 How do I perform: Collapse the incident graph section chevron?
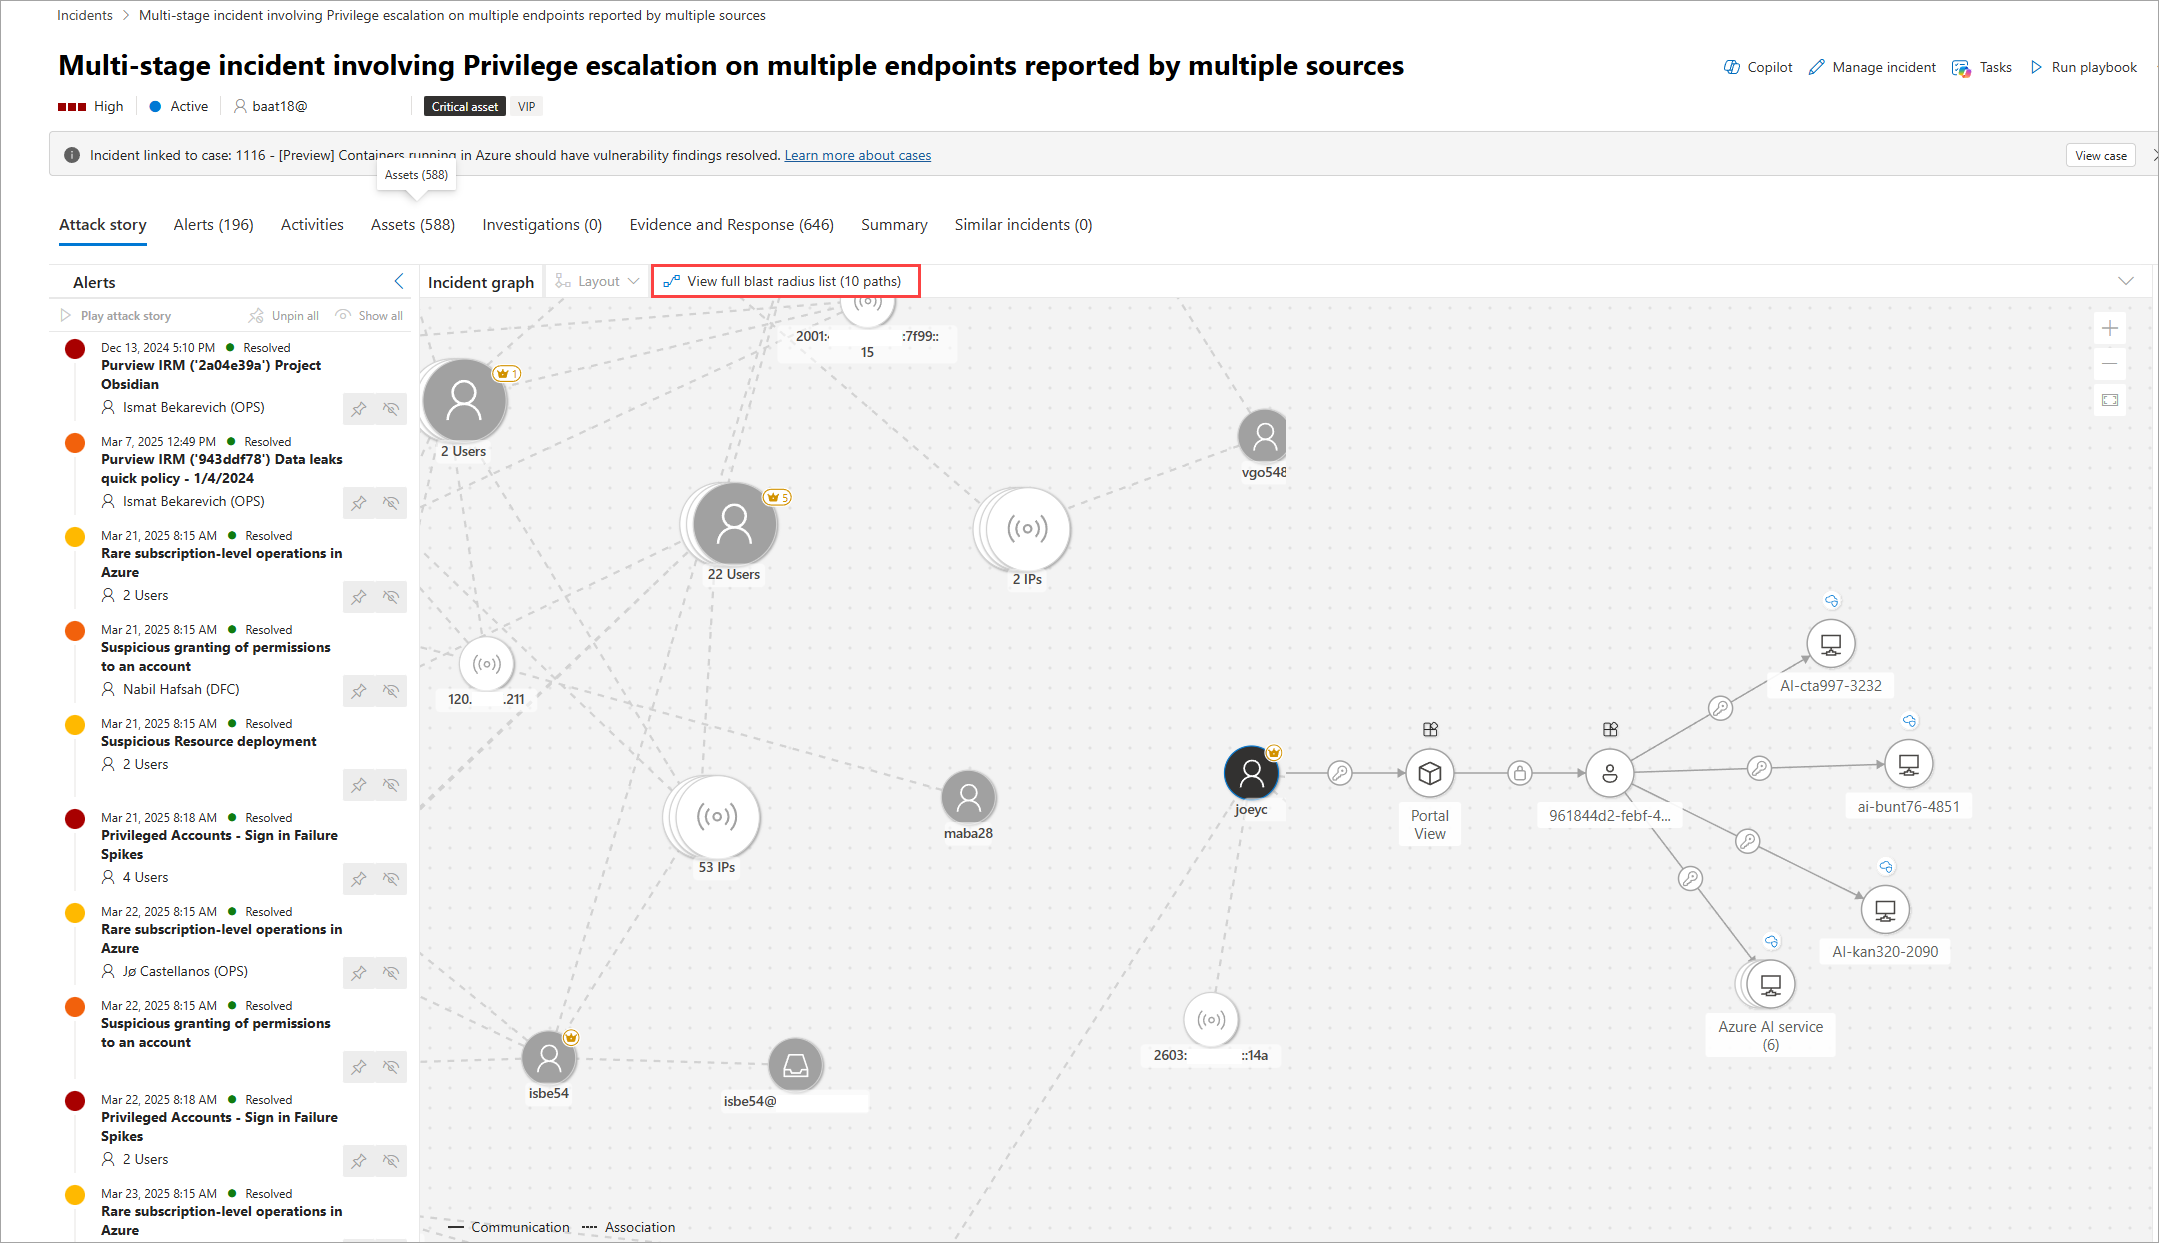coord(2126,281)
